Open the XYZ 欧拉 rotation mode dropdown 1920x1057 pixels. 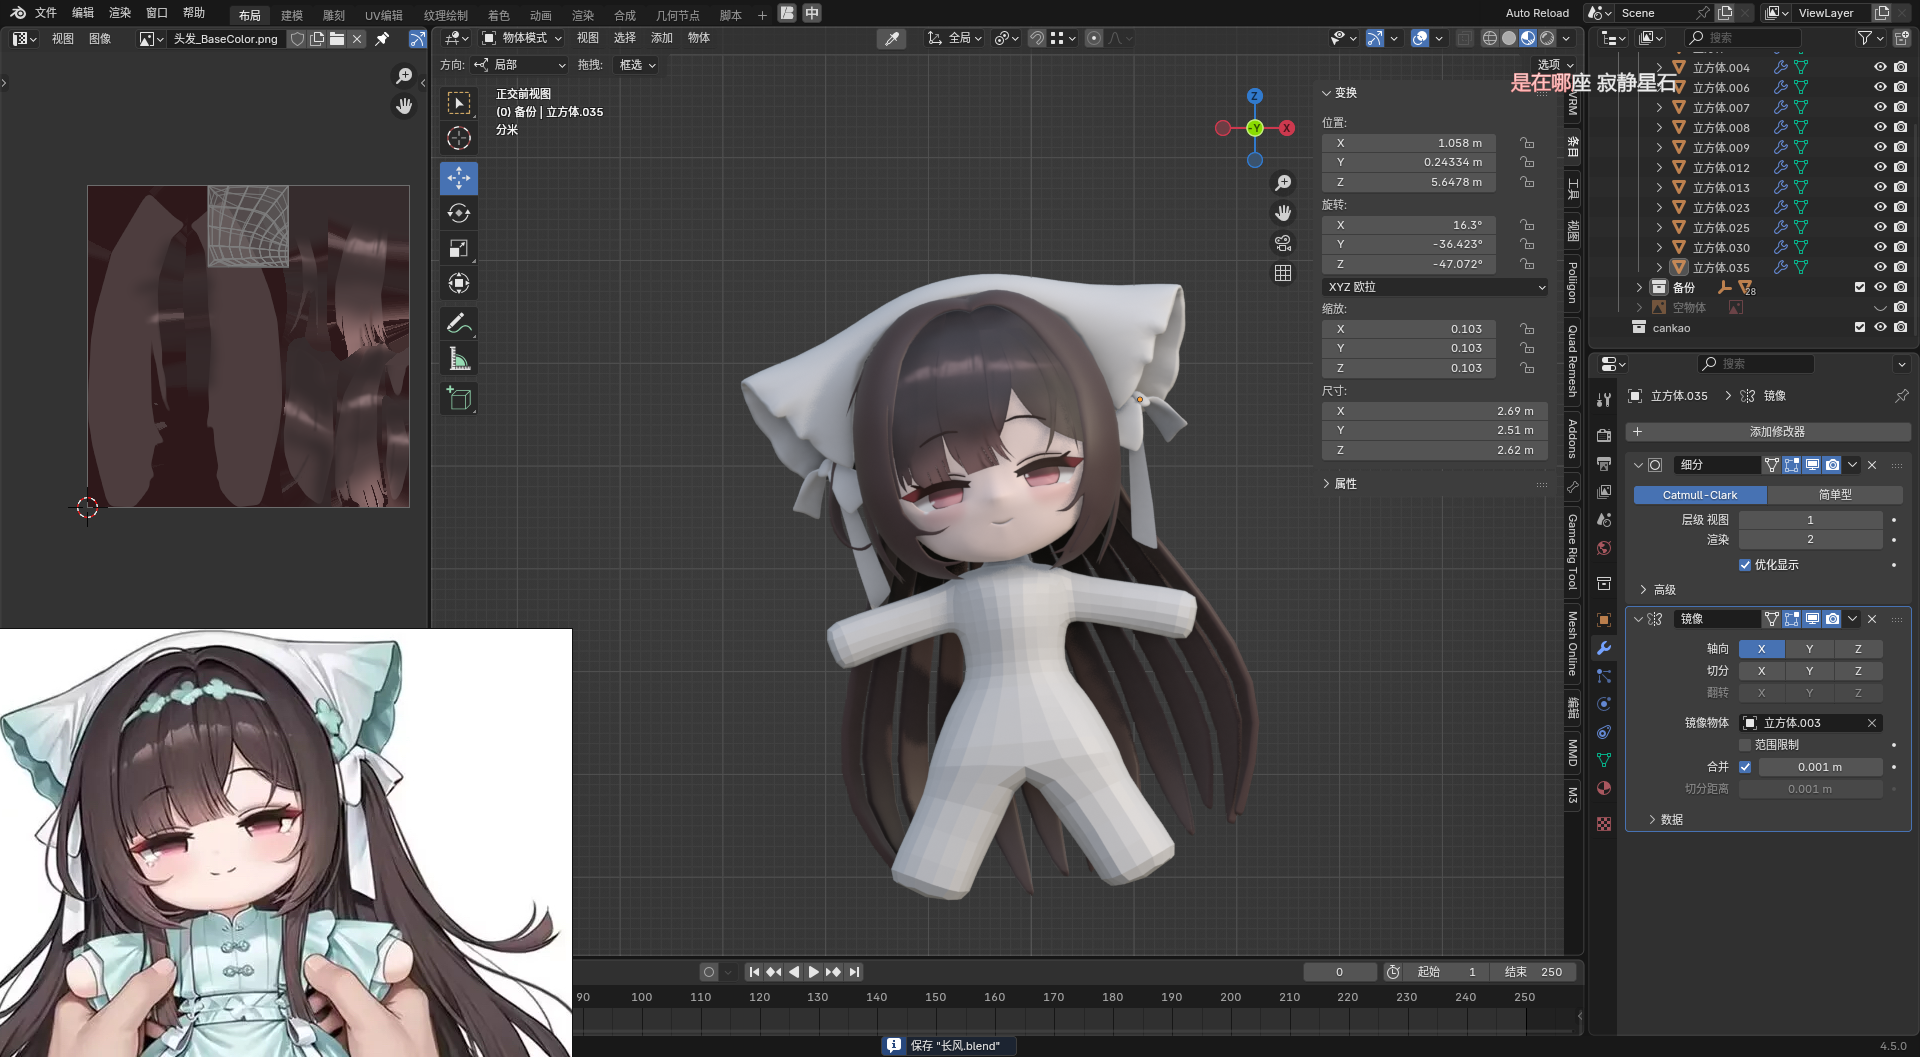point(1435,287)
